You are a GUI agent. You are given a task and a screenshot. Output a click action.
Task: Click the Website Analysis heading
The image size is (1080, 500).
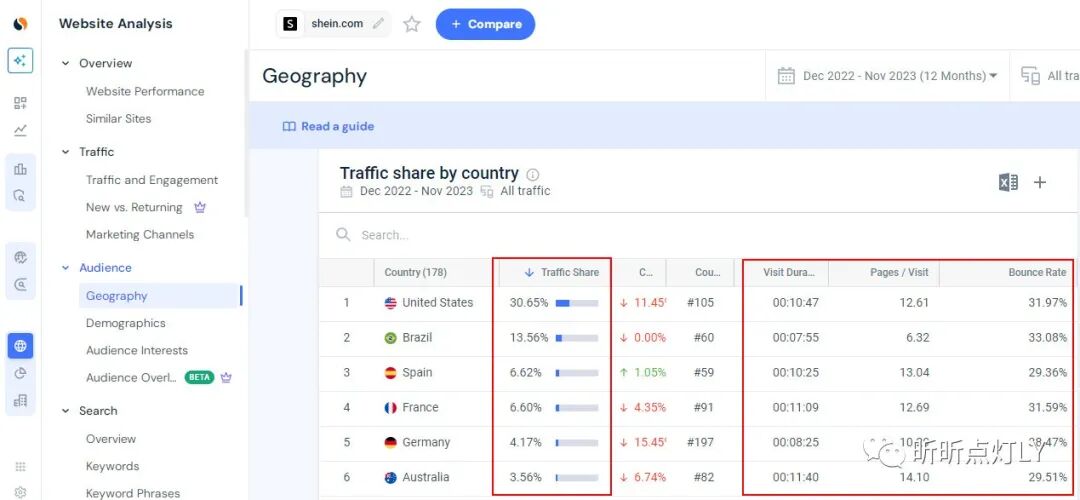pos(116,23)
